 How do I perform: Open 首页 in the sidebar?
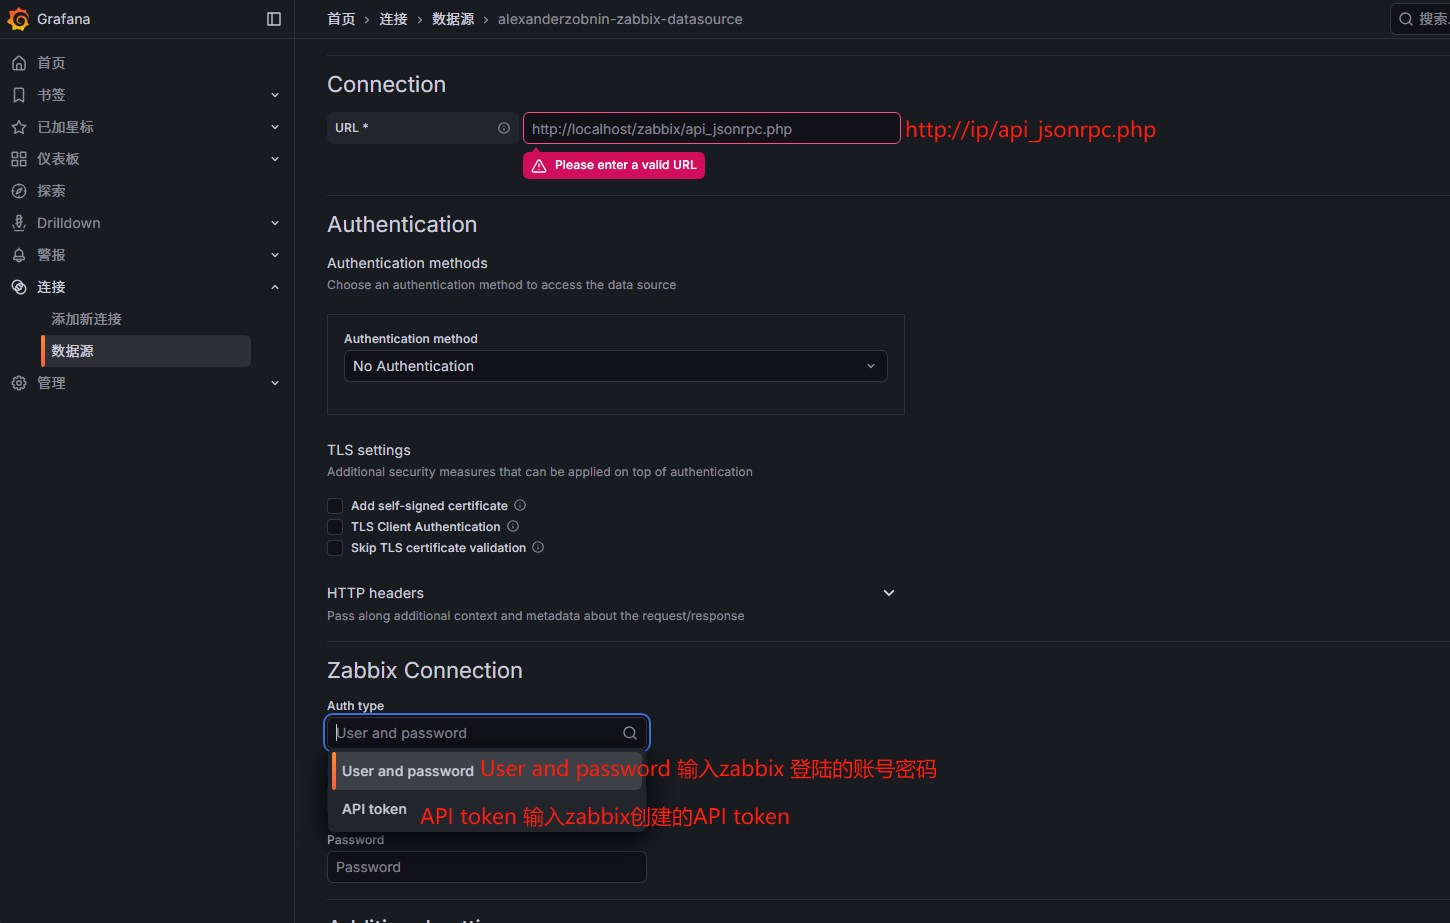51,63
